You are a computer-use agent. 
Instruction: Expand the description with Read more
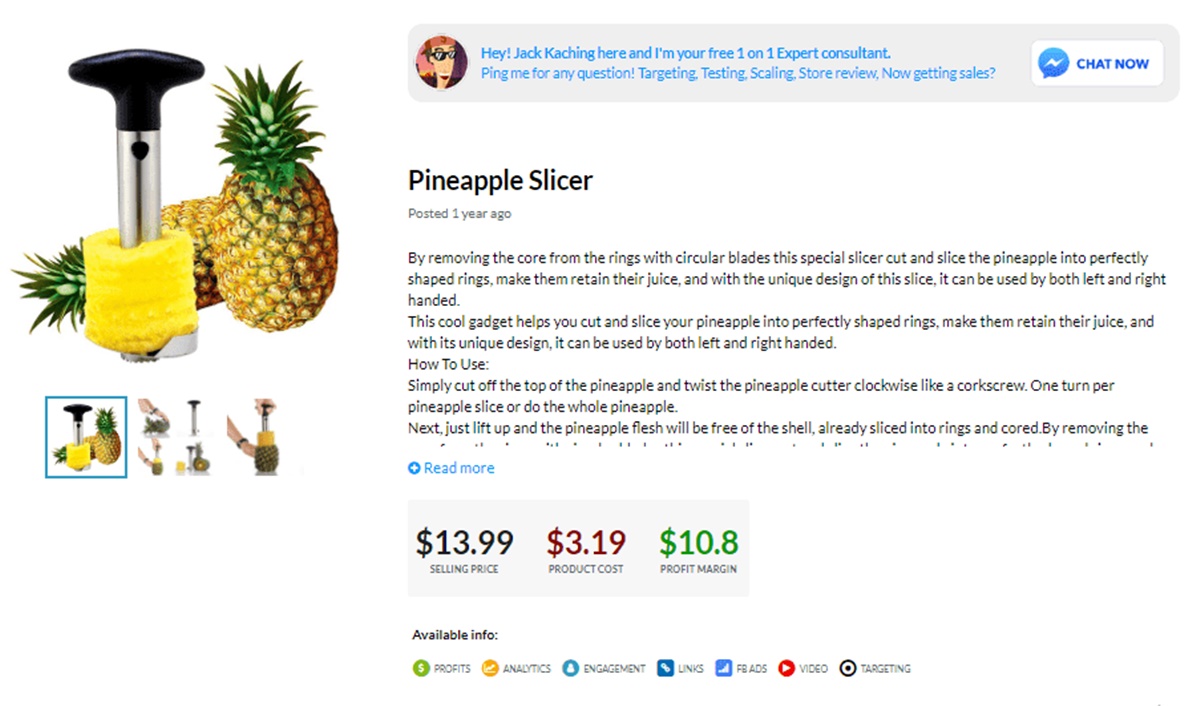tap(451, 468)
